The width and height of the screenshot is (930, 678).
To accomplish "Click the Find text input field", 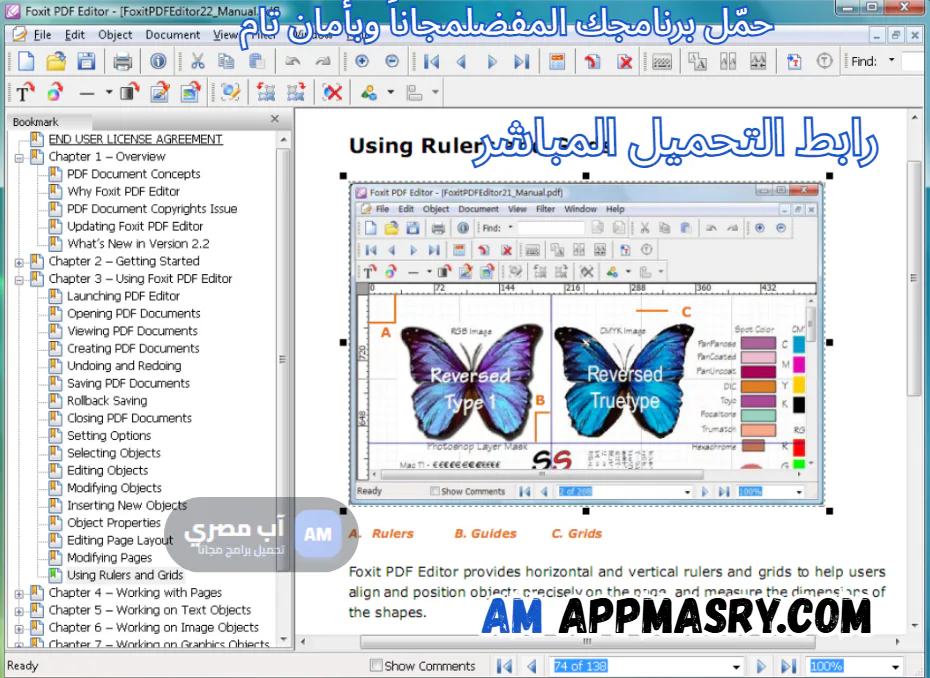I will point(915,61).
